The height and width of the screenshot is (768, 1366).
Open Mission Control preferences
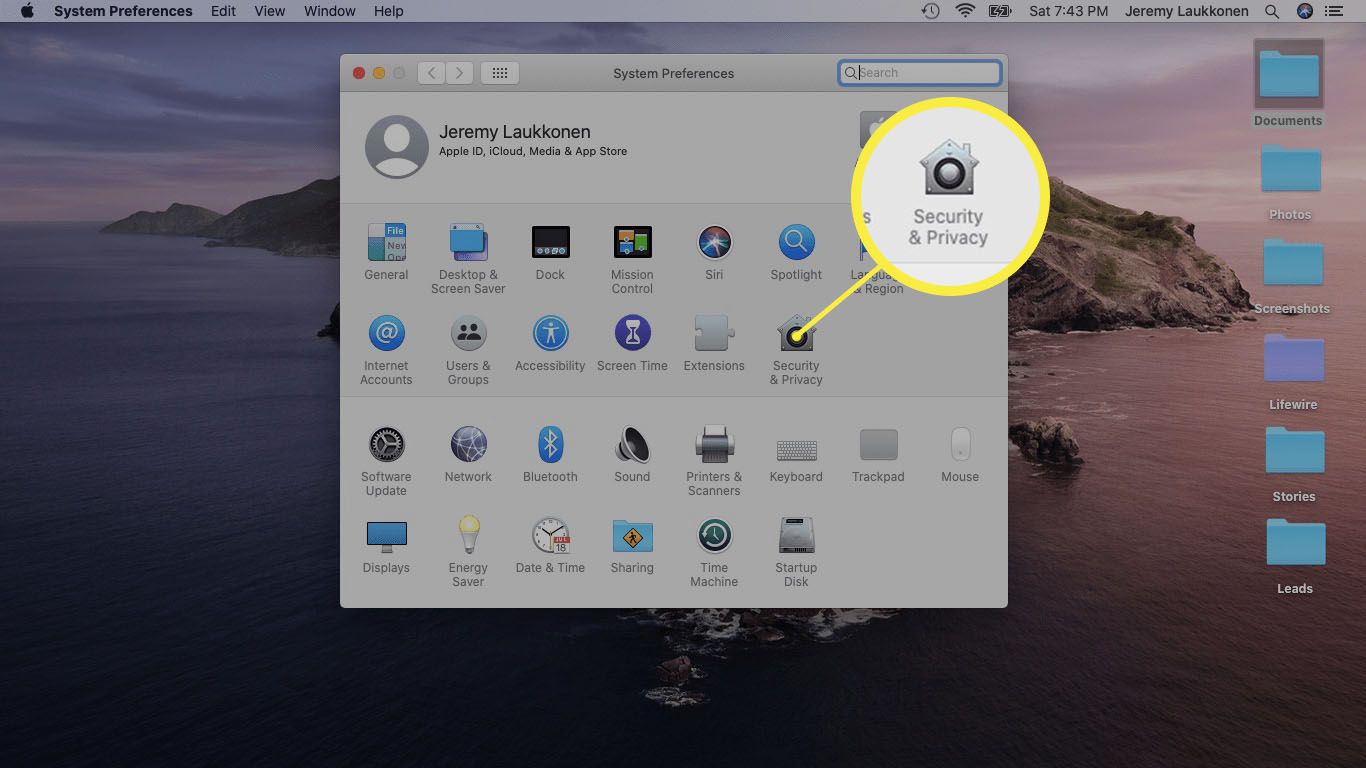[632, 259]
